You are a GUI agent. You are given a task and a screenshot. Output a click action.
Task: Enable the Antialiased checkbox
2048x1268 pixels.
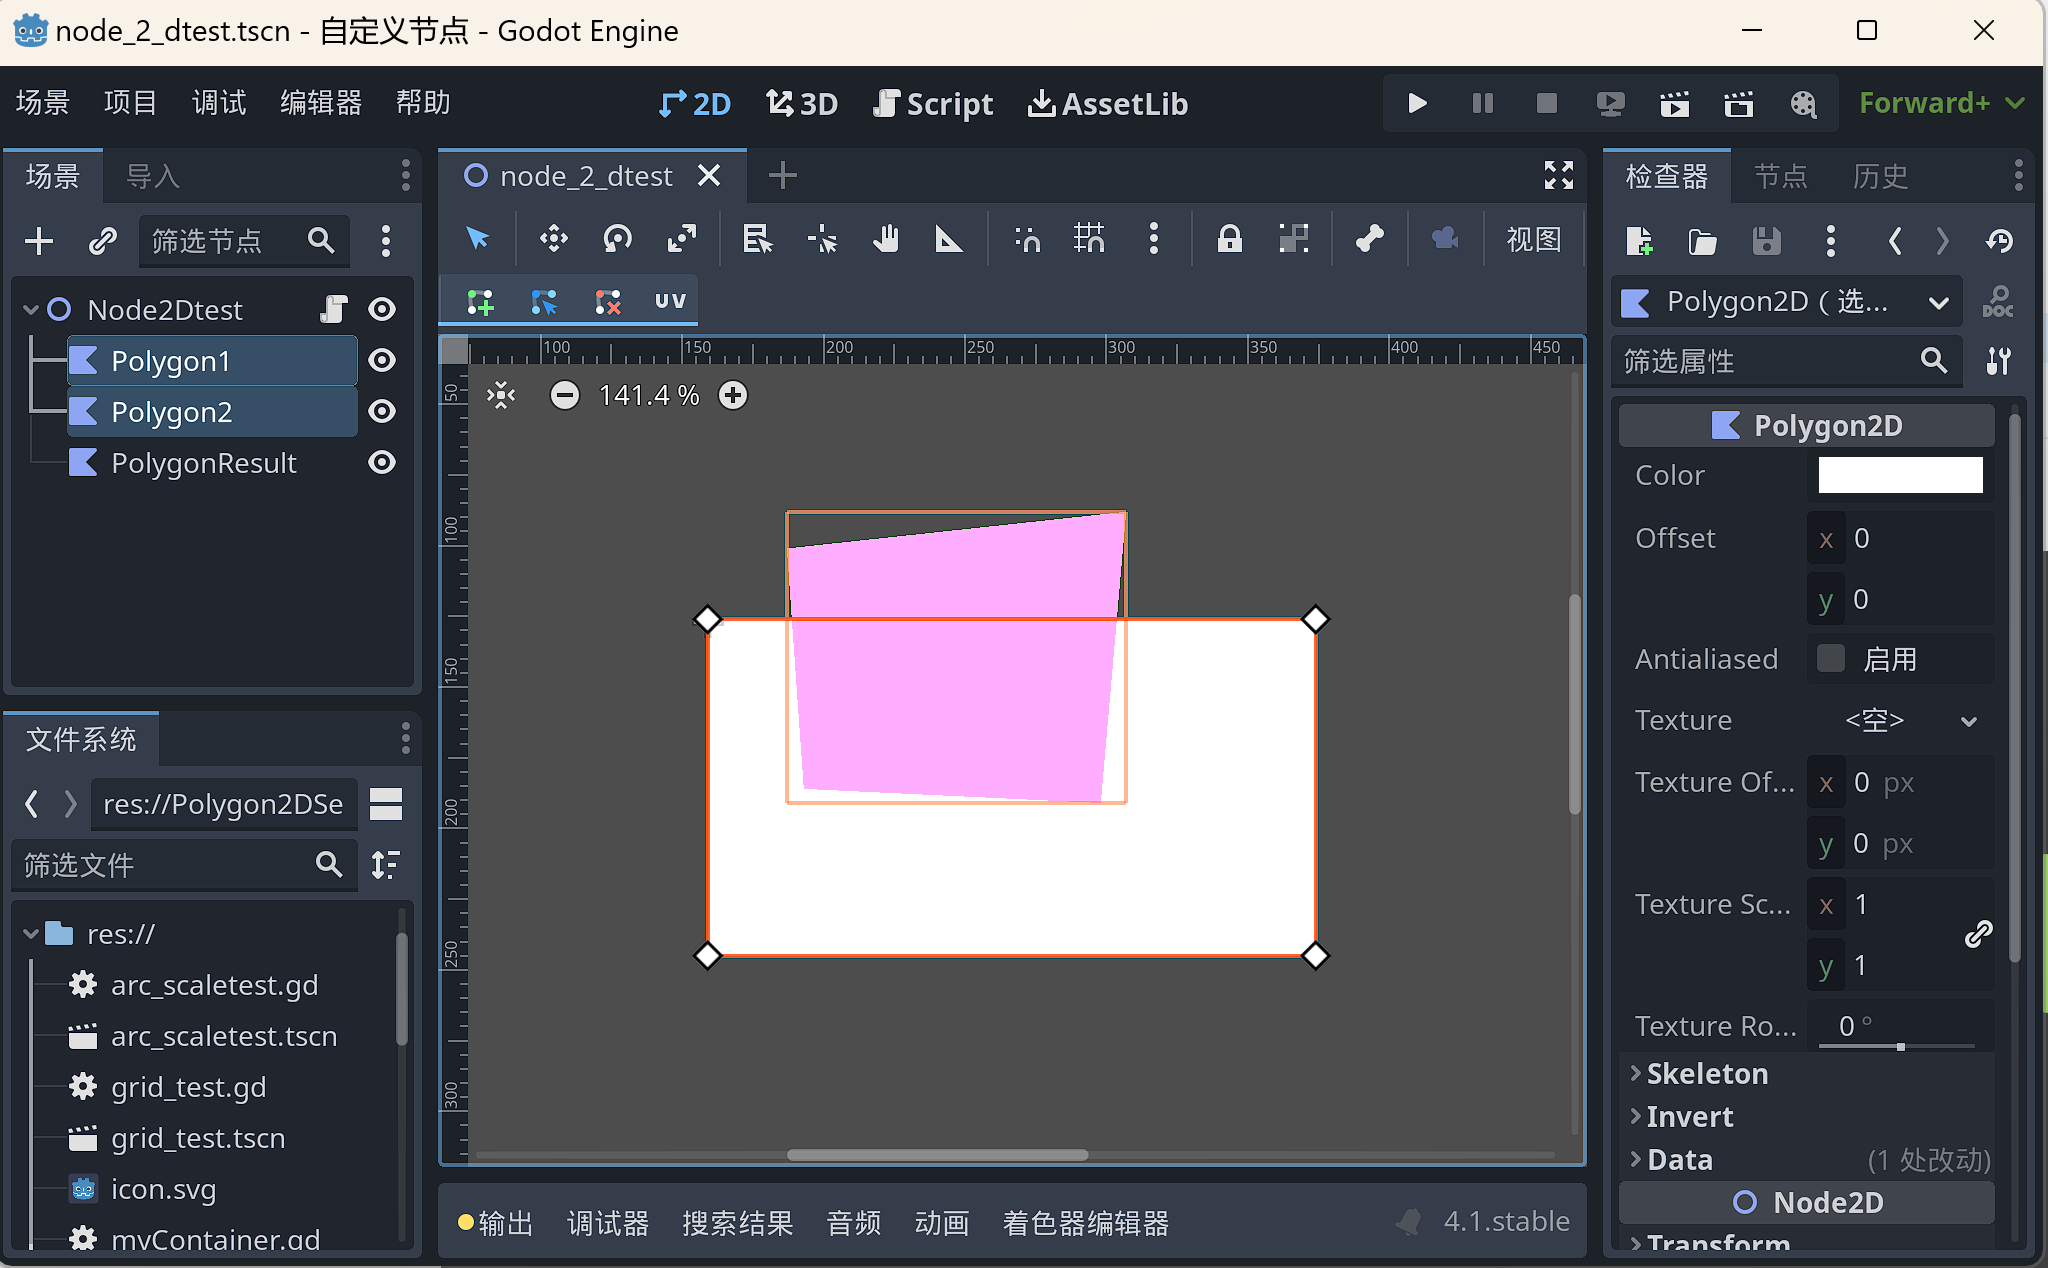1831,659
